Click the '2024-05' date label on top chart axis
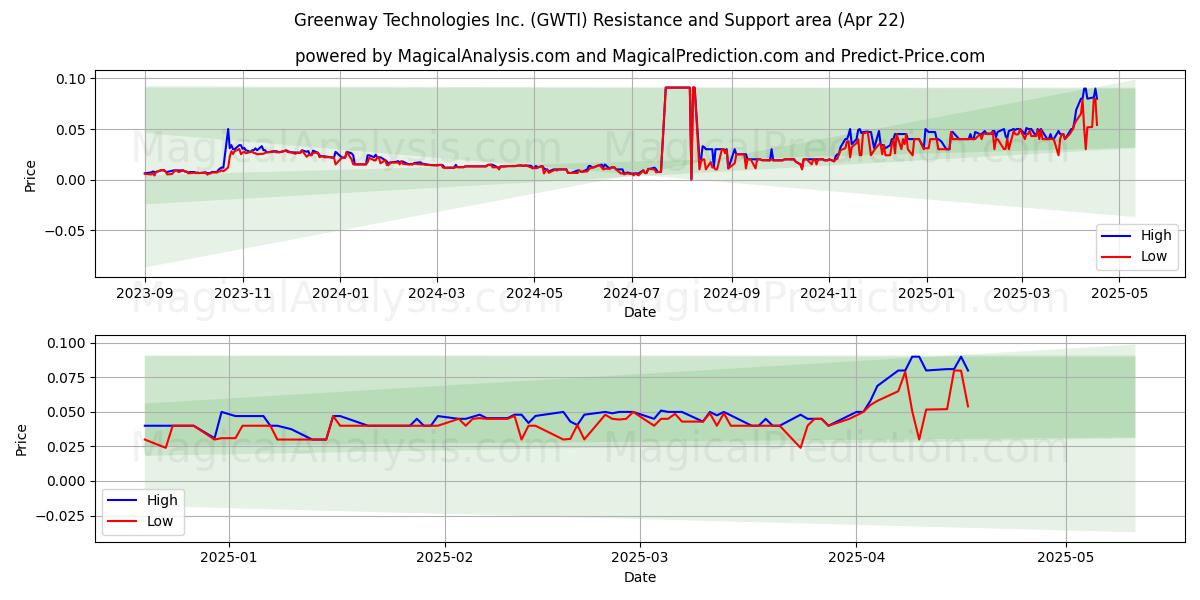Screen dimensions: 1200x600 point(533,294)
